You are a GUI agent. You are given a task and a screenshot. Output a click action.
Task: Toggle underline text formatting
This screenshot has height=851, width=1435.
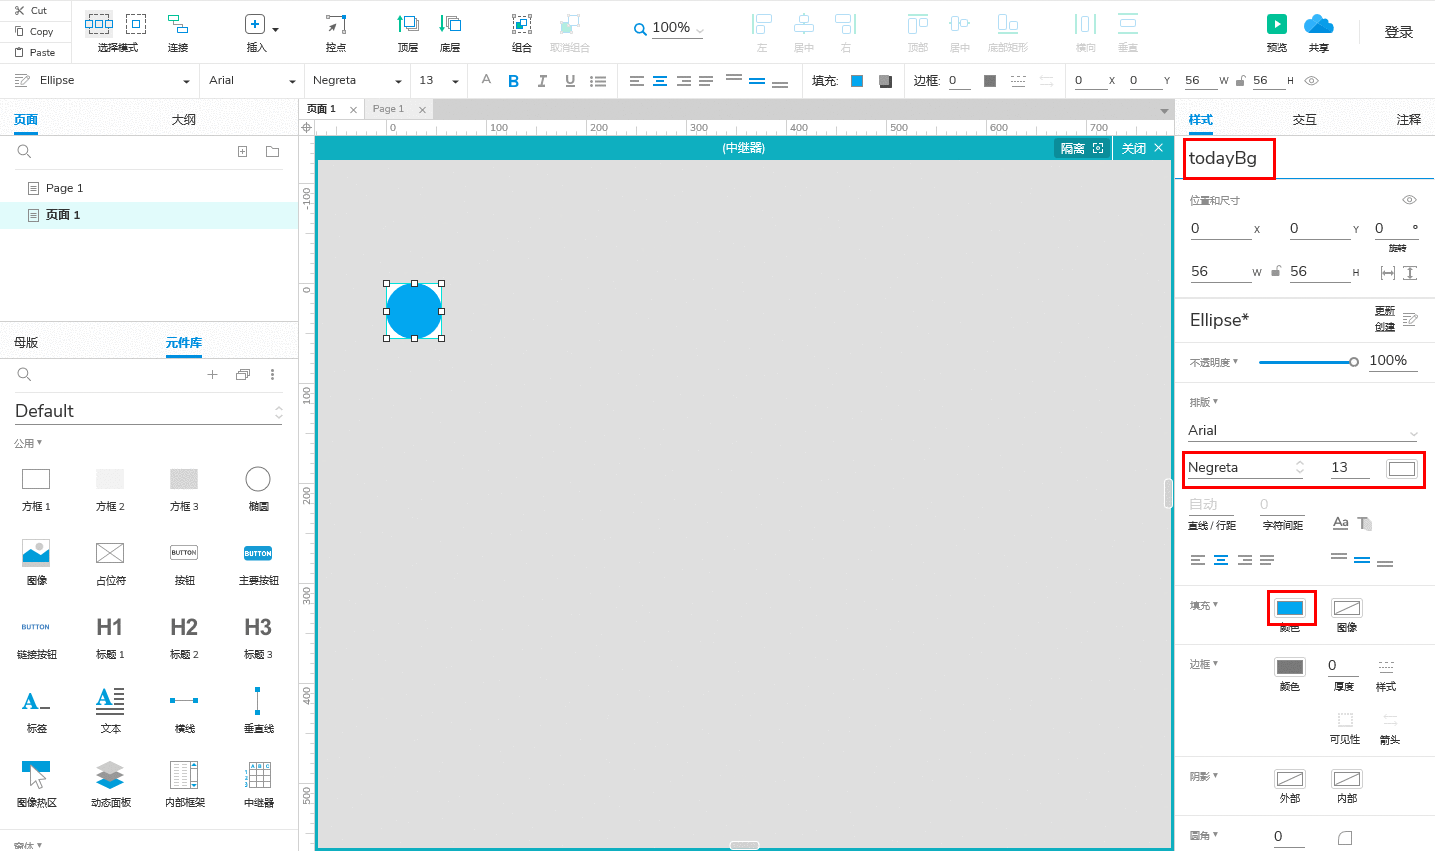(x=570, y=81)
